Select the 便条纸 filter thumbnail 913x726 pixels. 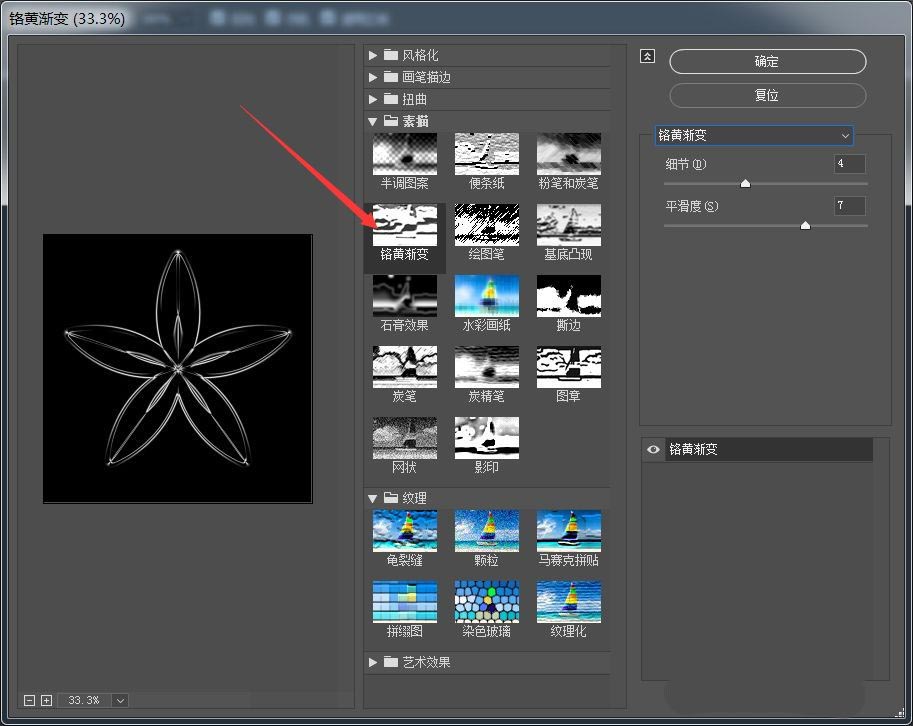click(x=486, y=154)
